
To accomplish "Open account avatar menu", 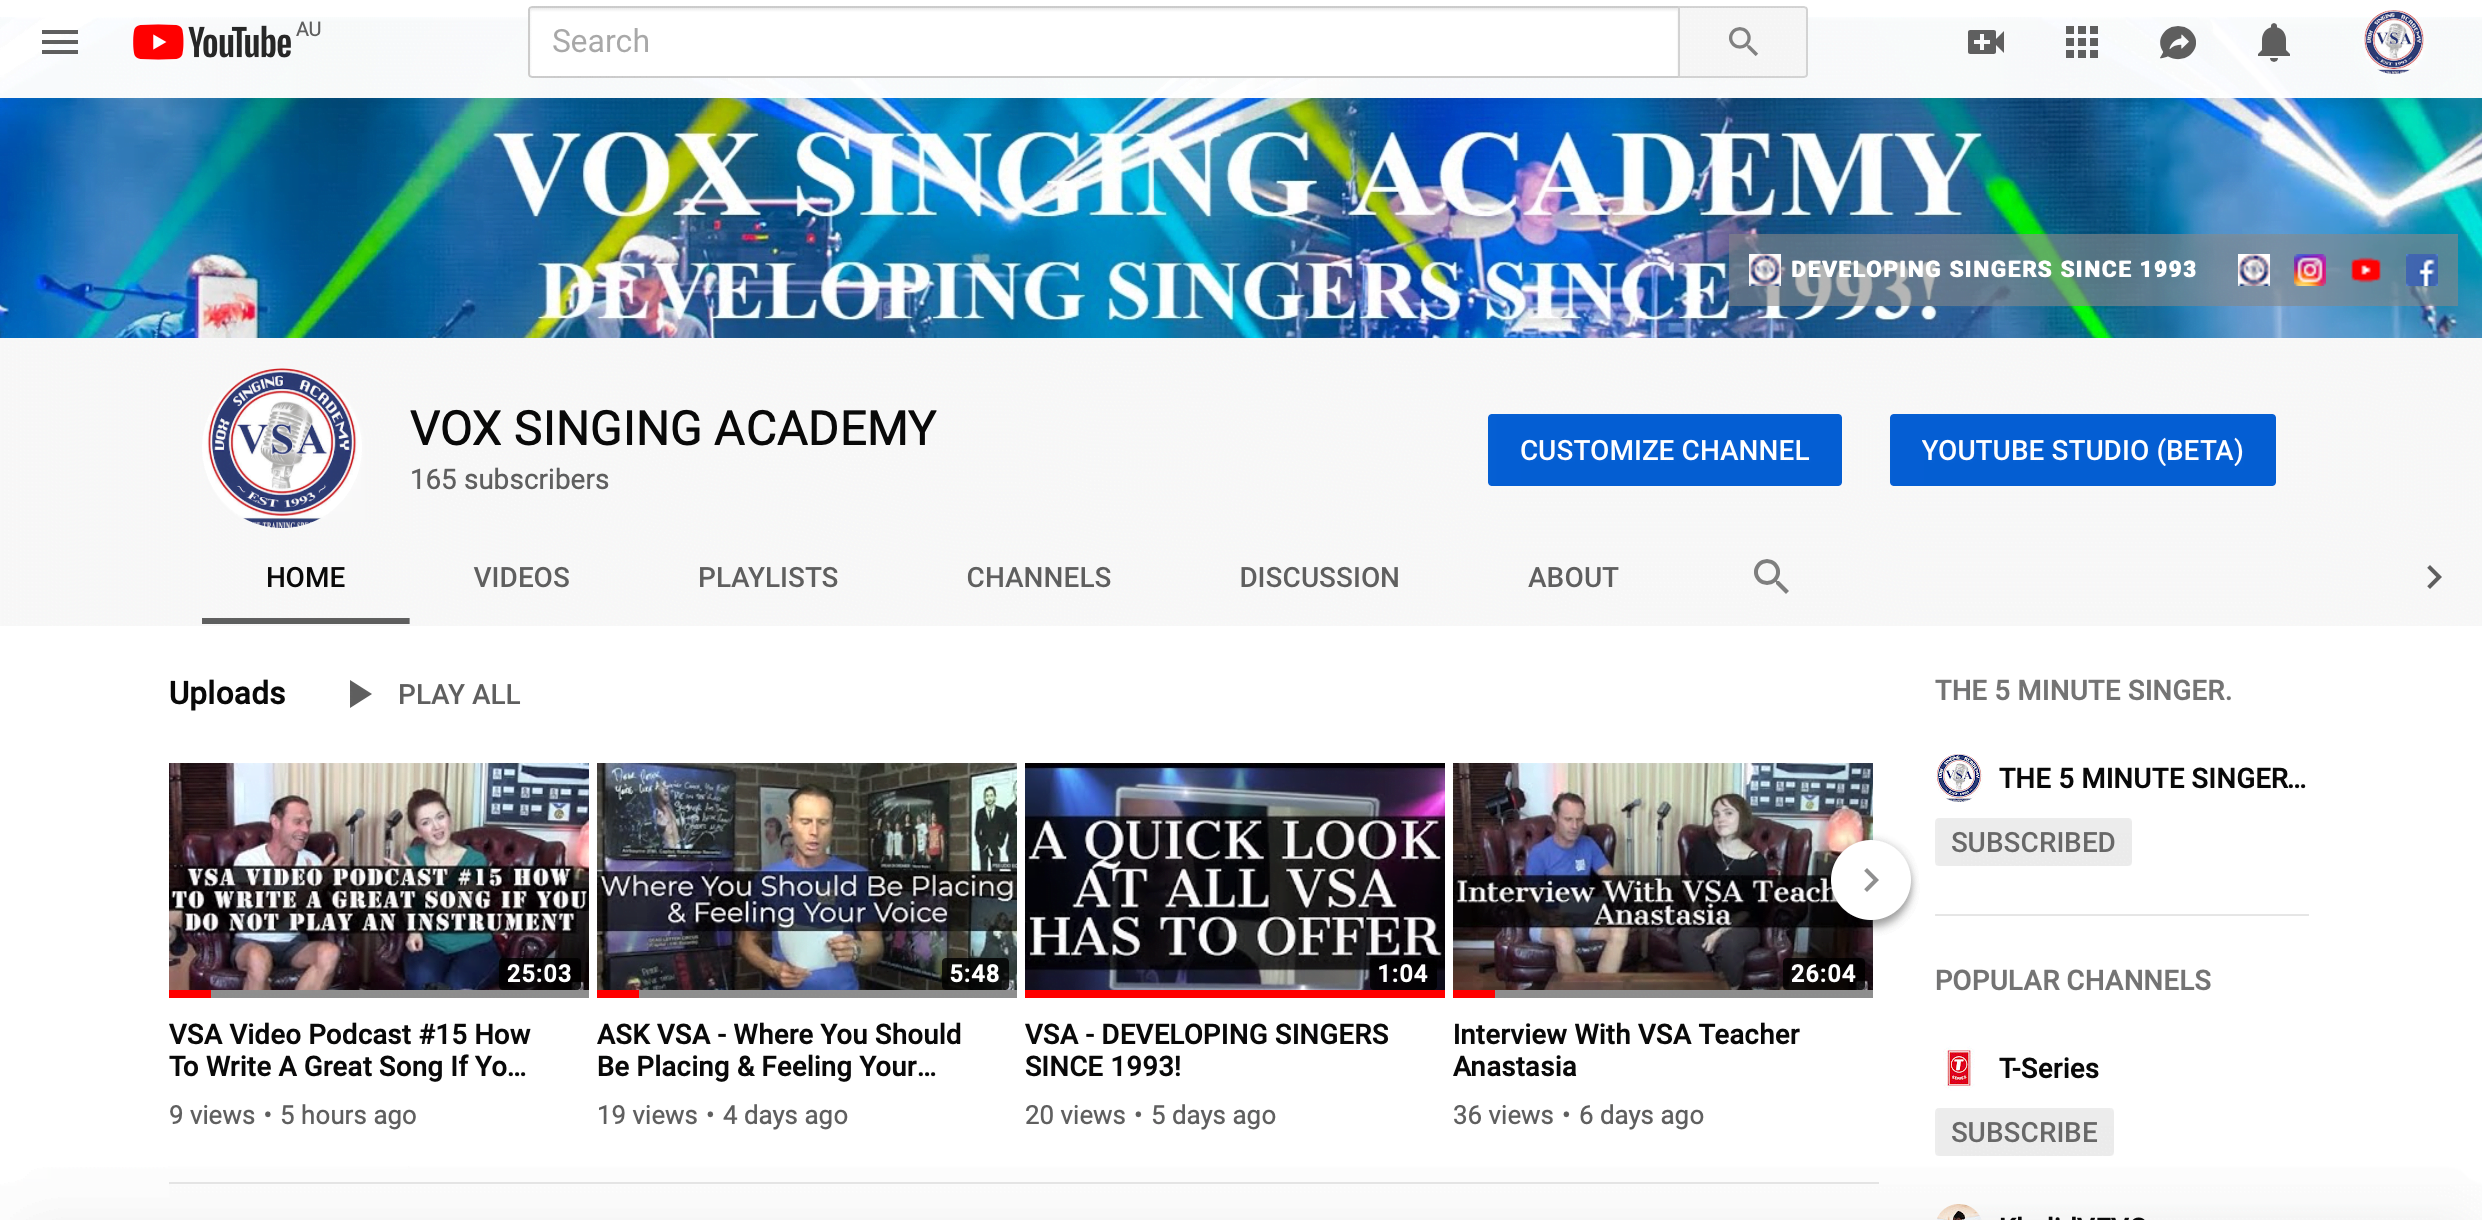I will tap(2393, 42).
